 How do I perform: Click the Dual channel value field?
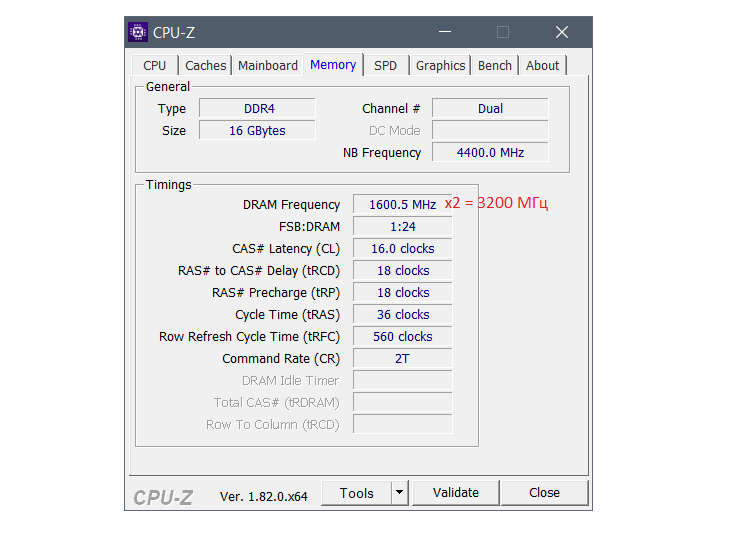coord(490,108)
